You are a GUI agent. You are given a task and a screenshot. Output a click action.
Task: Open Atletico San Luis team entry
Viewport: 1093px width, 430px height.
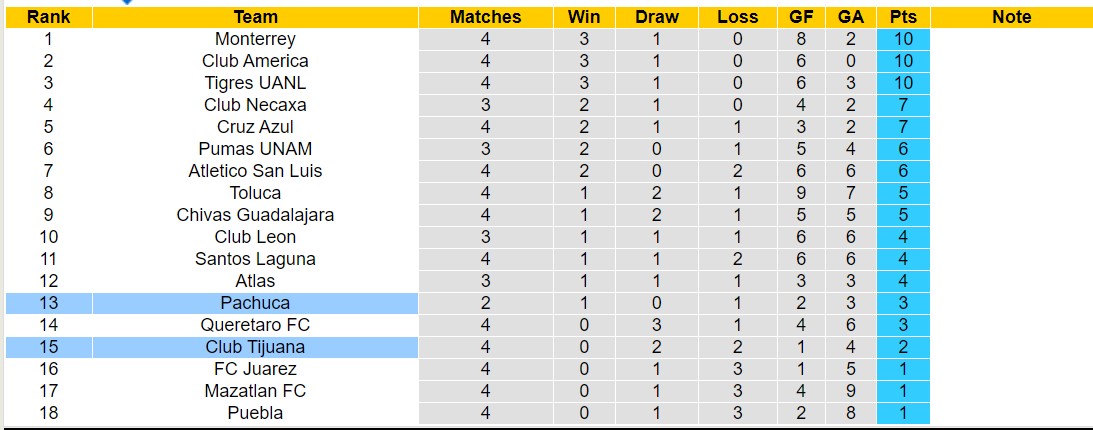(x=255, y=171)
